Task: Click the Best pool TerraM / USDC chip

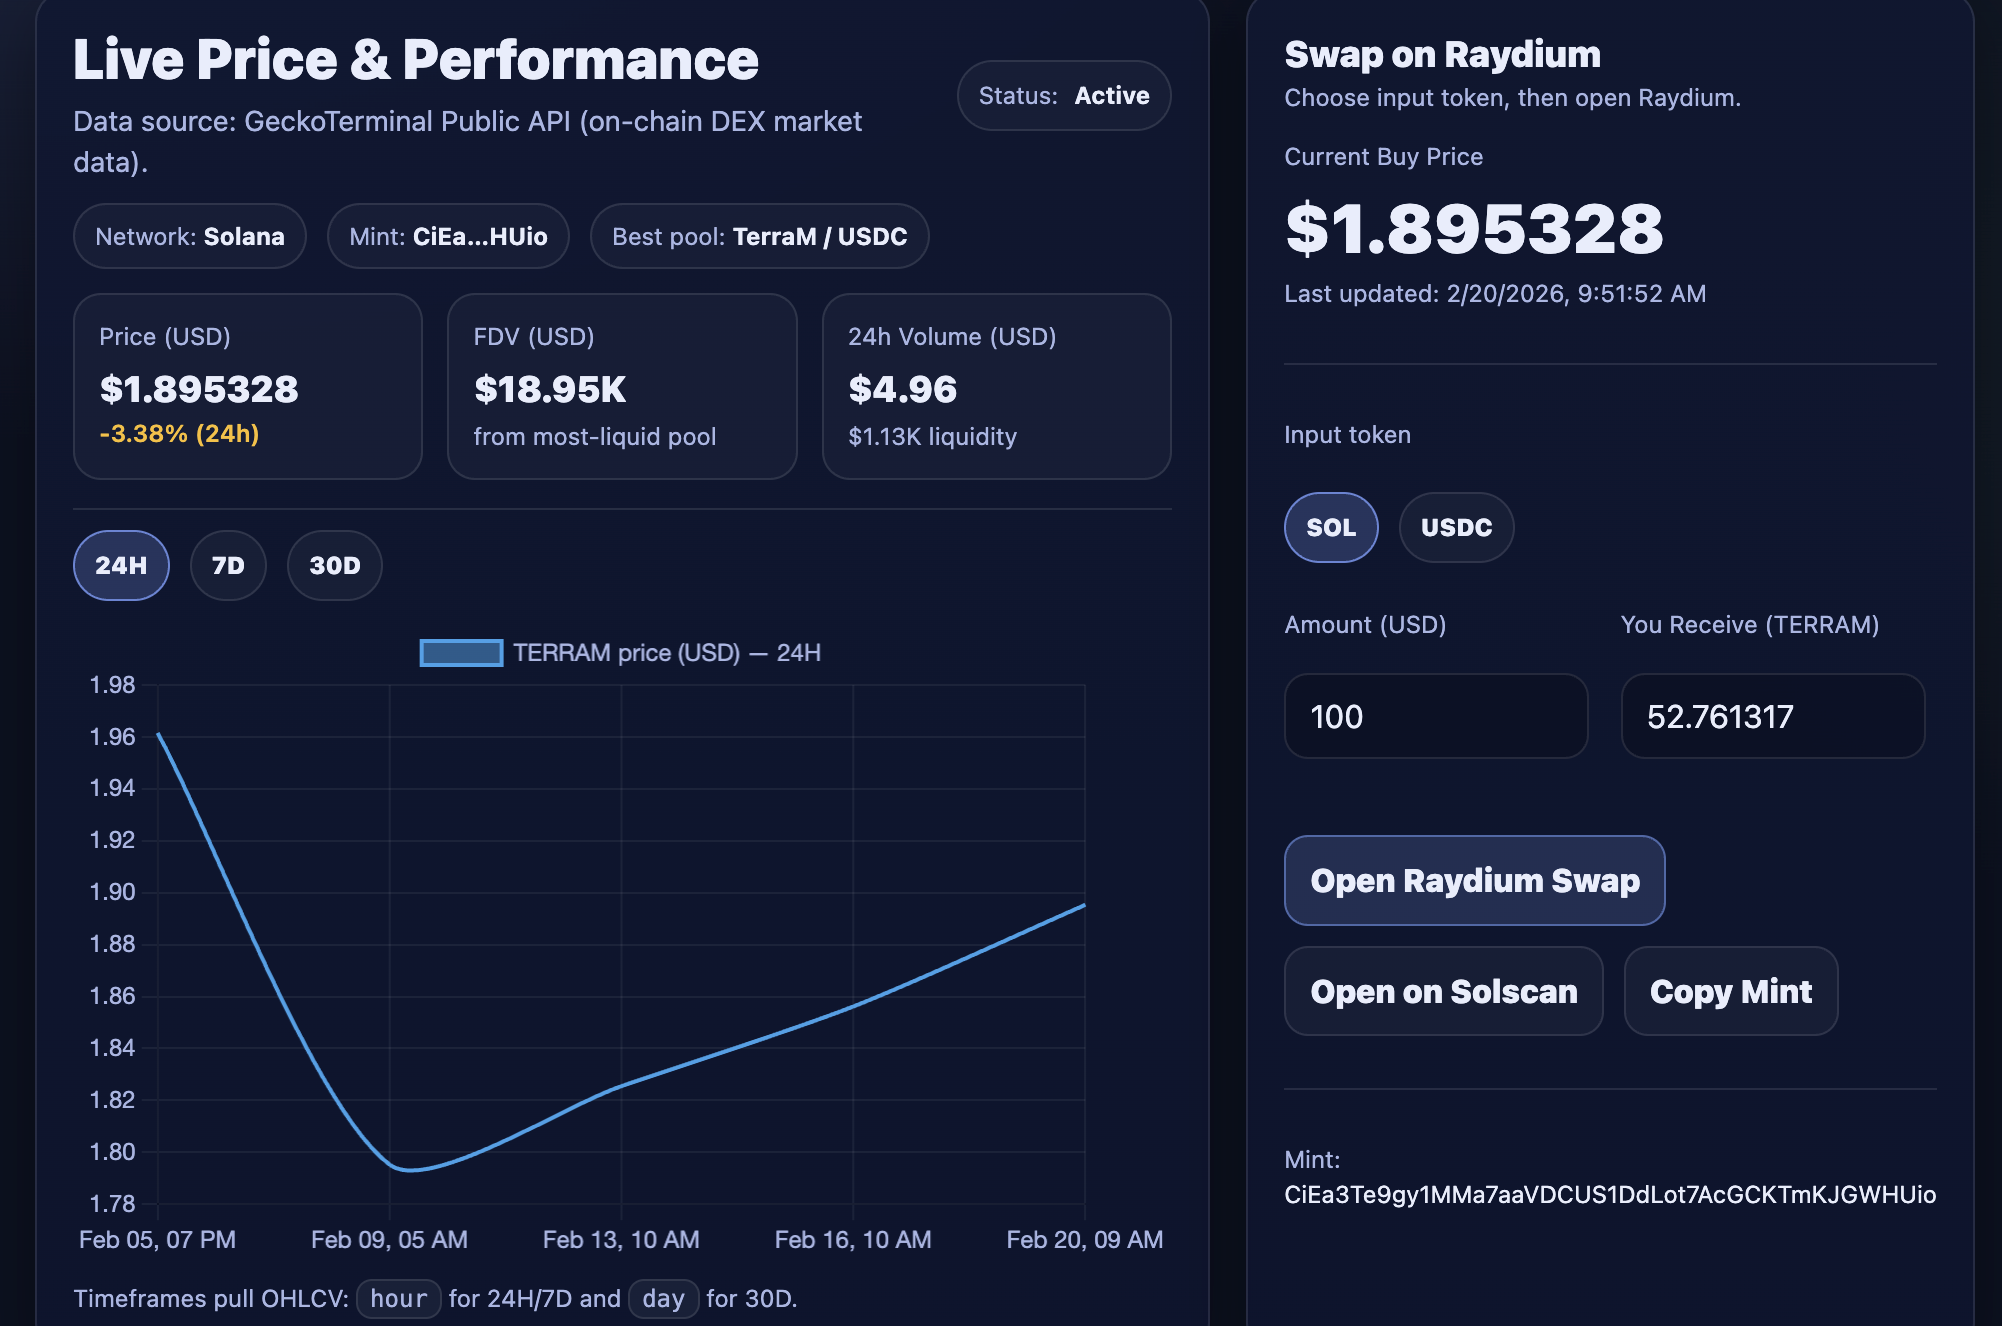Action: point(759,236)
